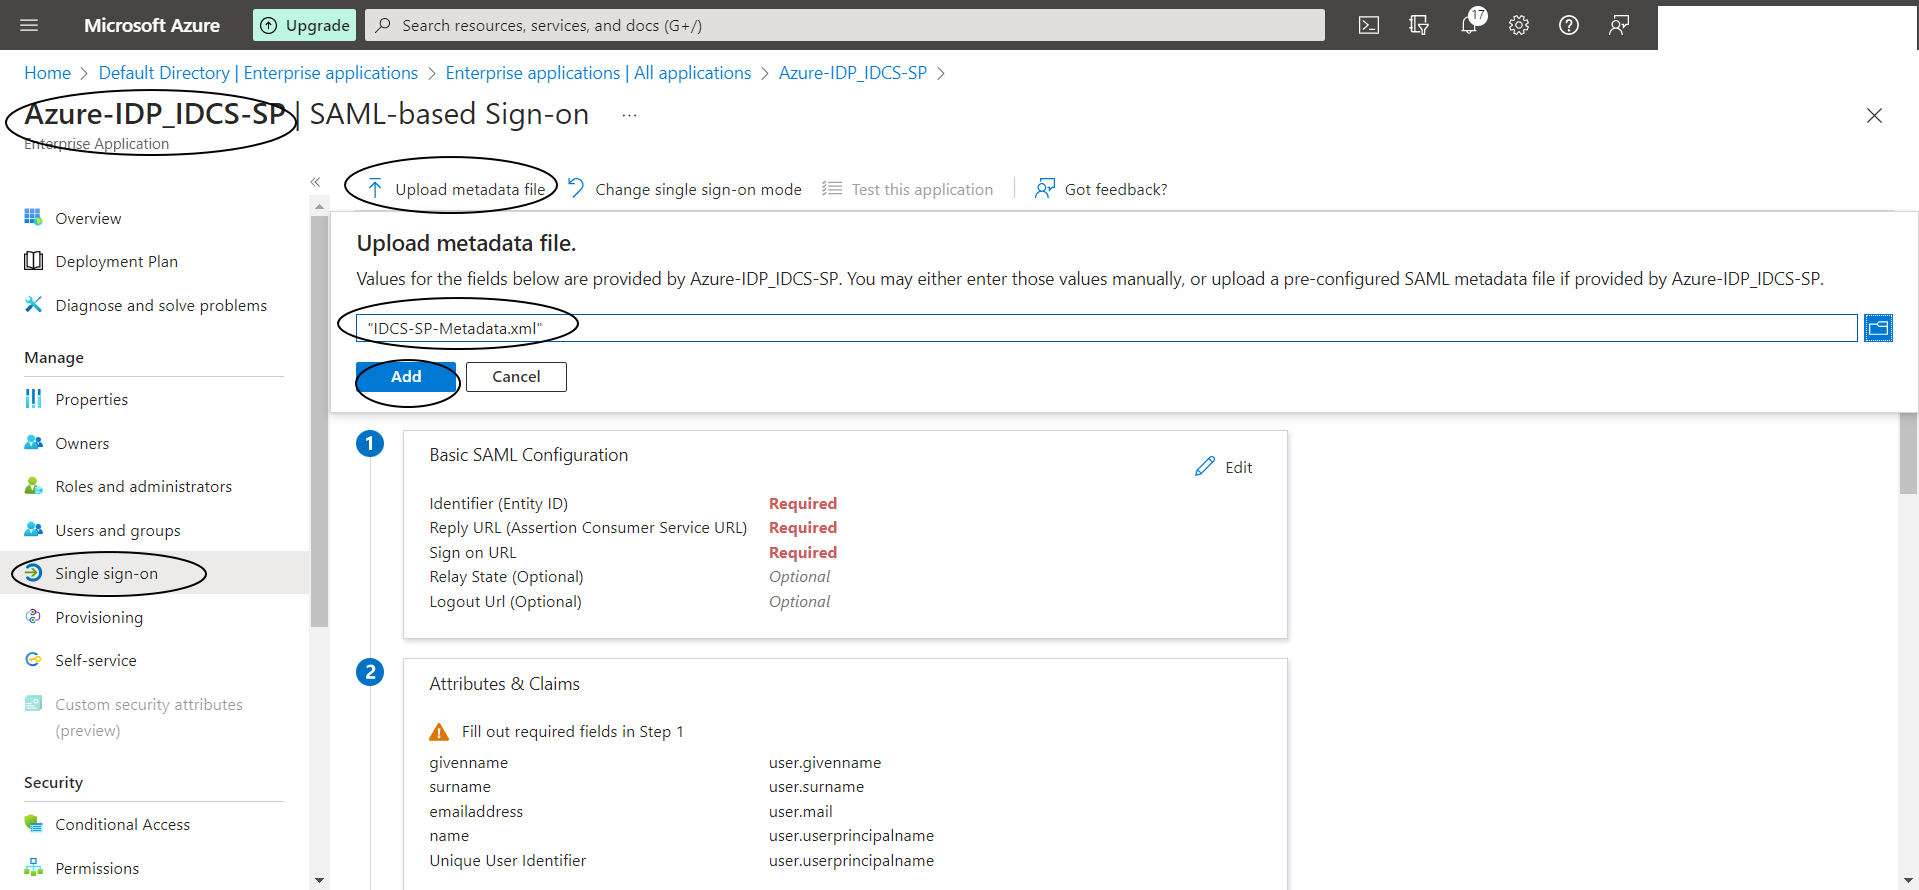The width and height of the screenshot is (1919, 890).
Task: Go to Home breadcrumb
Action: 47,73
